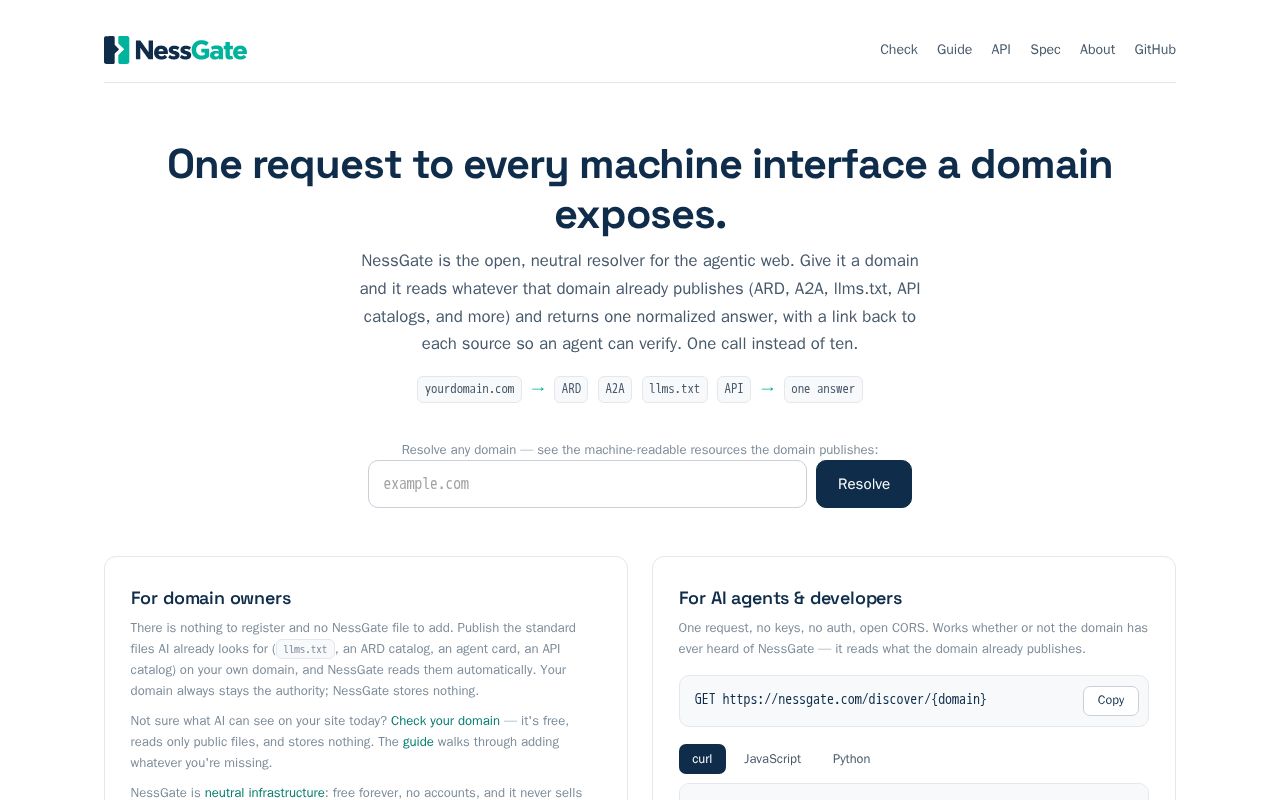Click the Resolve button
1280x800 pixels.
click(x=864, y=484)
